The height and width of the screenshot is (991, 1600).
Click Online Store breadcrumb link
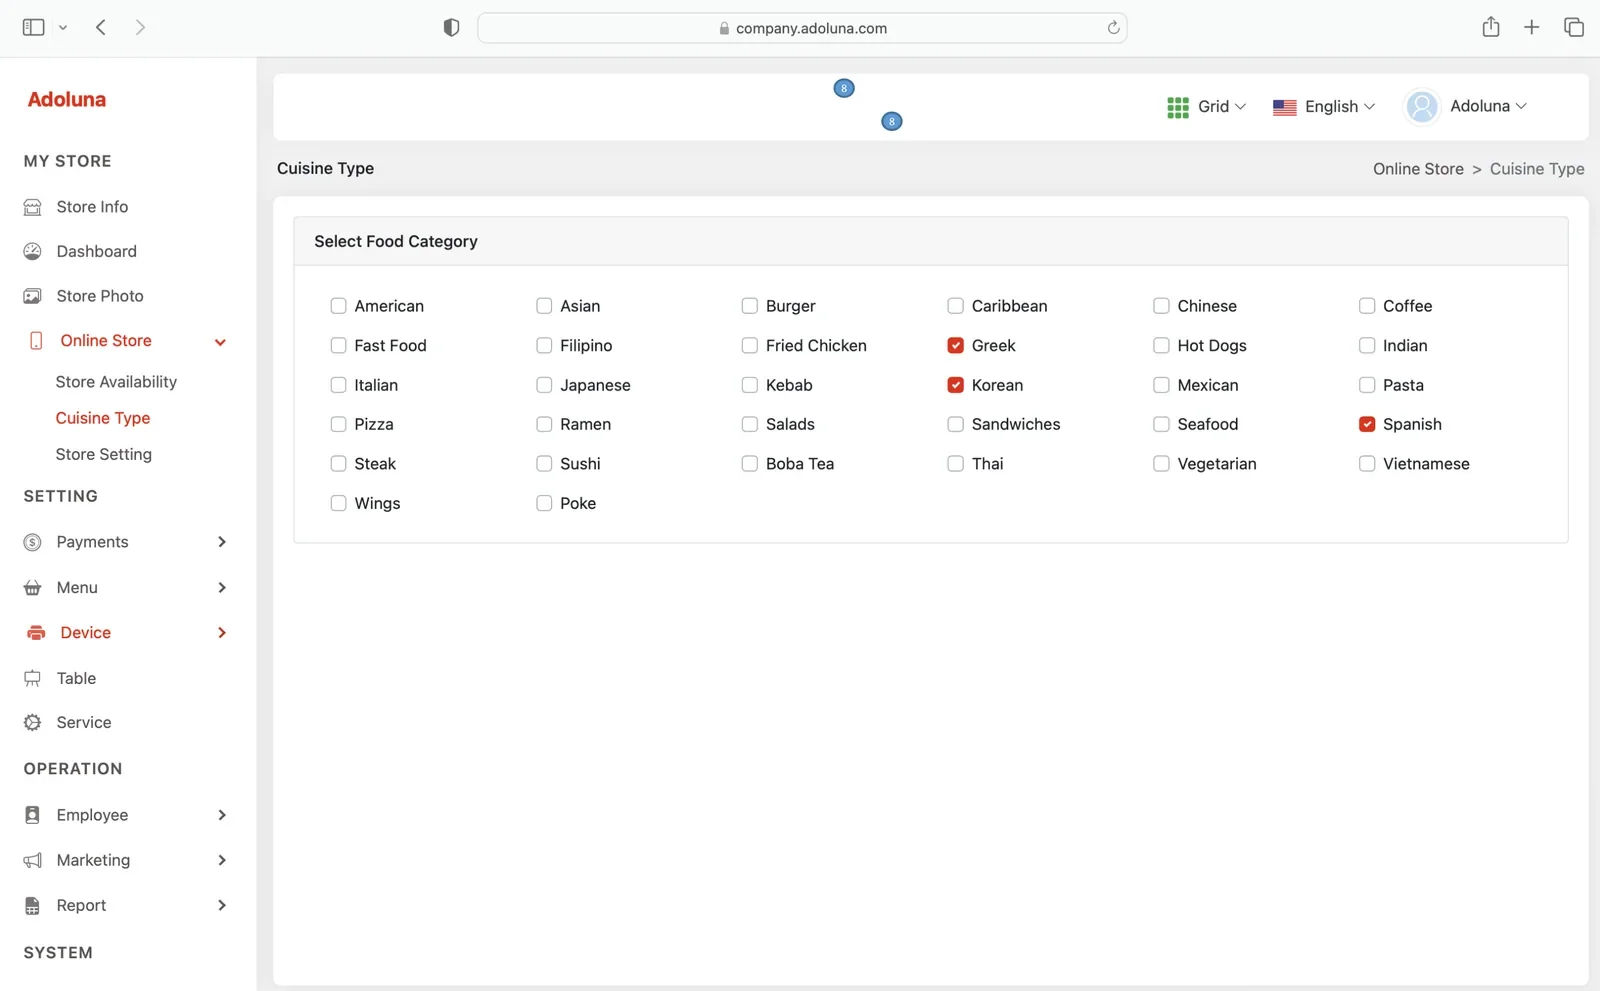(x=1418, y=169)
